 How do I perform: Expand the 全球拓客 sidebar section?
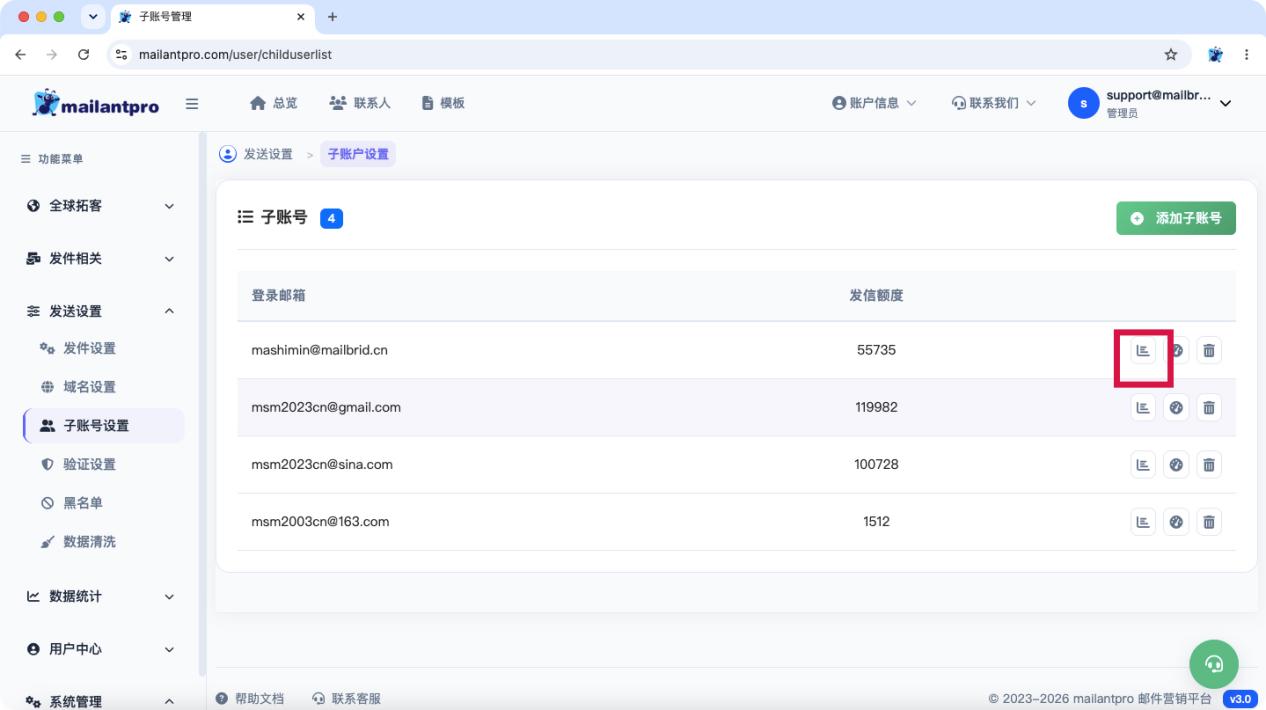pos(100,206)
